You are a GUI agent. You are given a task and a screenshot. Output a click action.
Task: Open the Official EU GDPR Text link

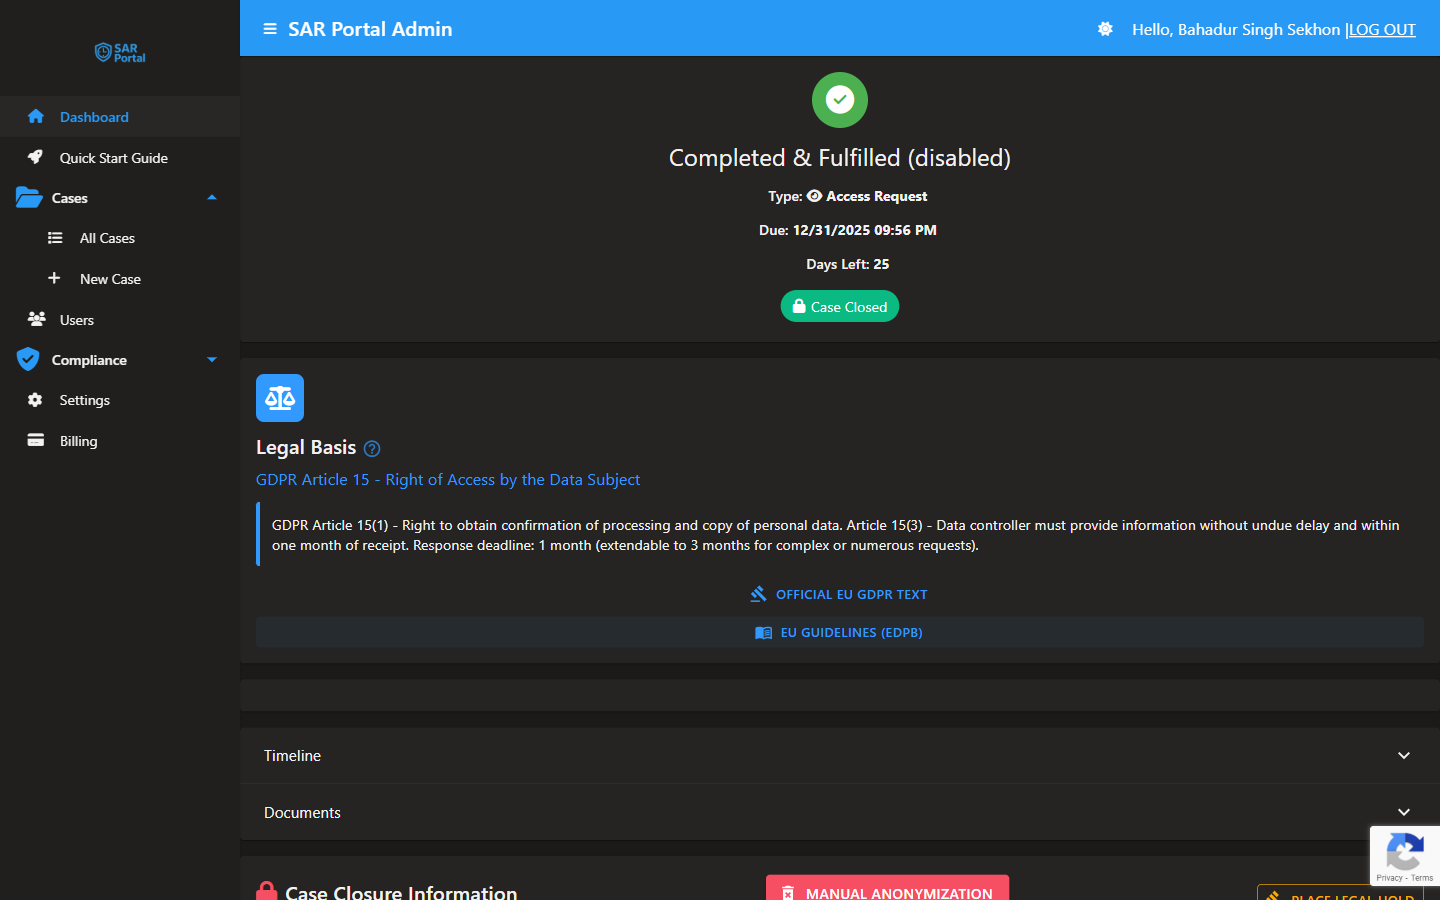pyautogui.click(x=838, y=594)
